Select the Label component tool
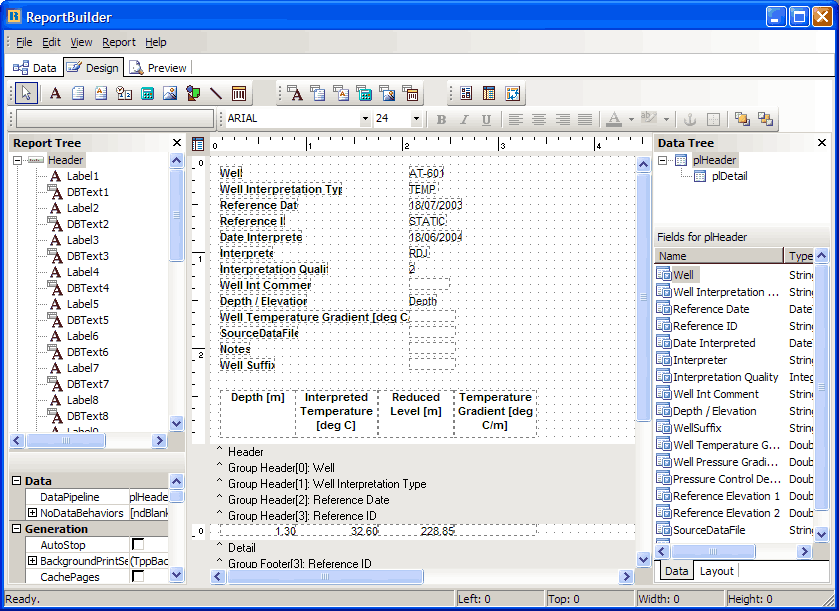 [x=55, y=93]
